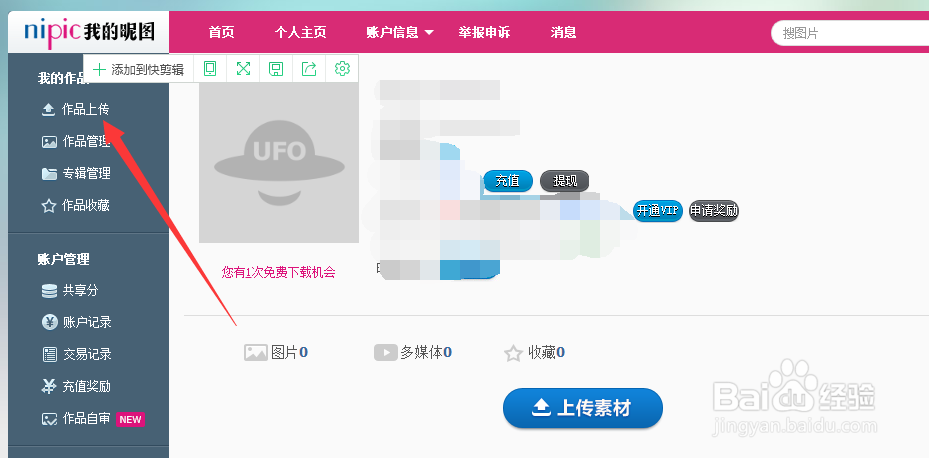Screen dimensions: 929x458
Task: Open the 首页 menu item
Action: (221, 32)
